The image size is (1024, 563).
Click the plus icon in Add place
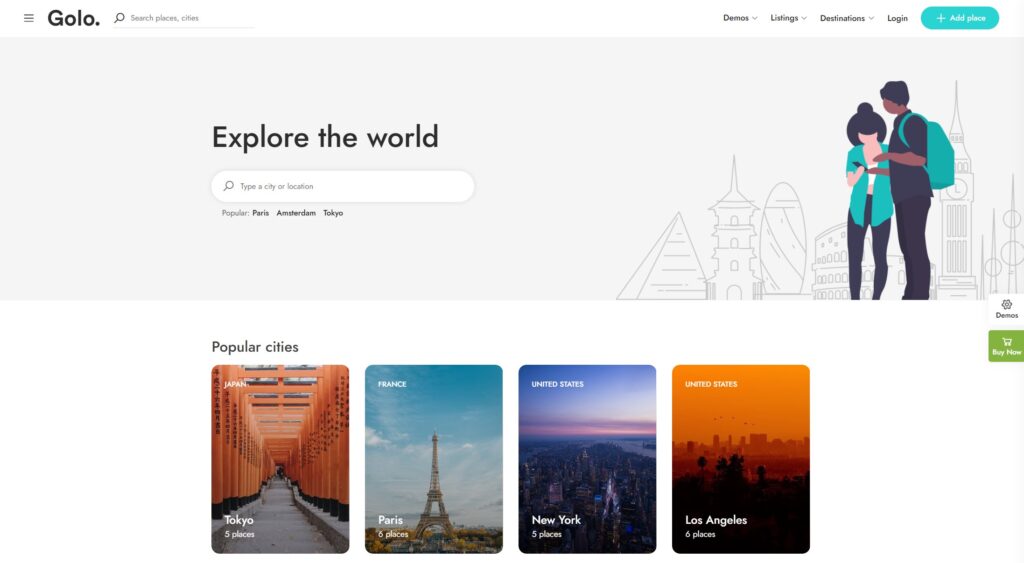940,18
